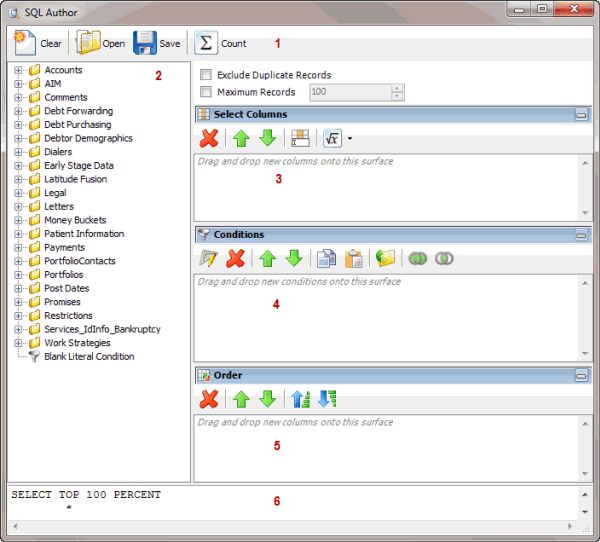600x542 pixels.
Task: Click the edit condition funnel pencil icon
Action: pos(209,258)
